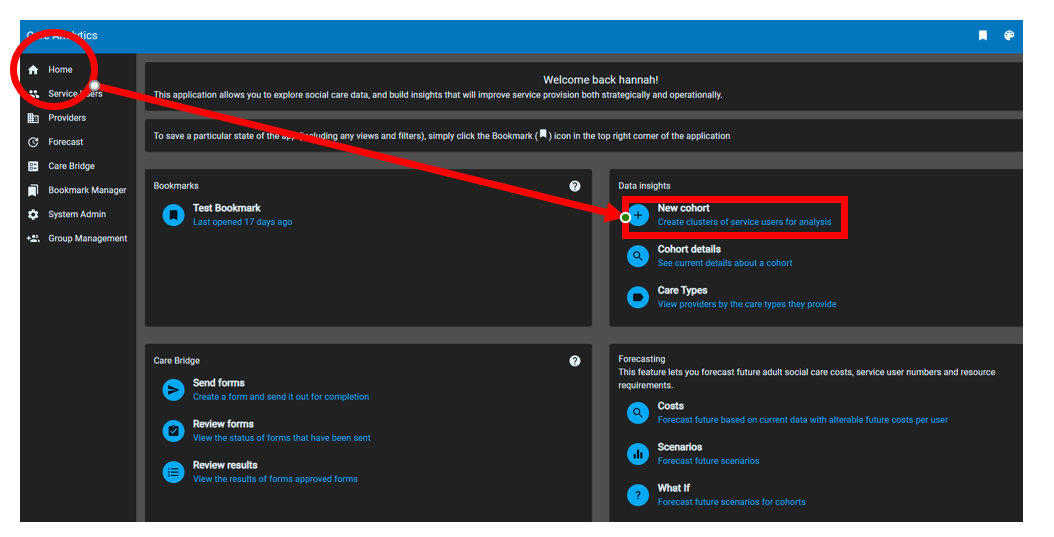Image resolution: width=1054 pixels, height=537 pixels.
Task: Go to Forecast in the sidebar
Action: pyautogui.click(x=66, y=142)
